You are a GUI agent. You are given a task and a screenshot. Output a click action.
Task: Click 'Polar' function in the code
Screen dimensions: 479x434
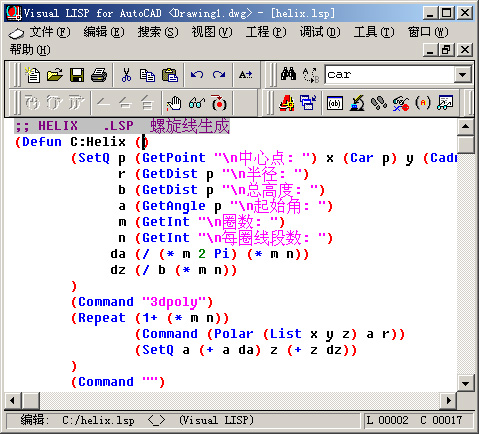[234, 334]
